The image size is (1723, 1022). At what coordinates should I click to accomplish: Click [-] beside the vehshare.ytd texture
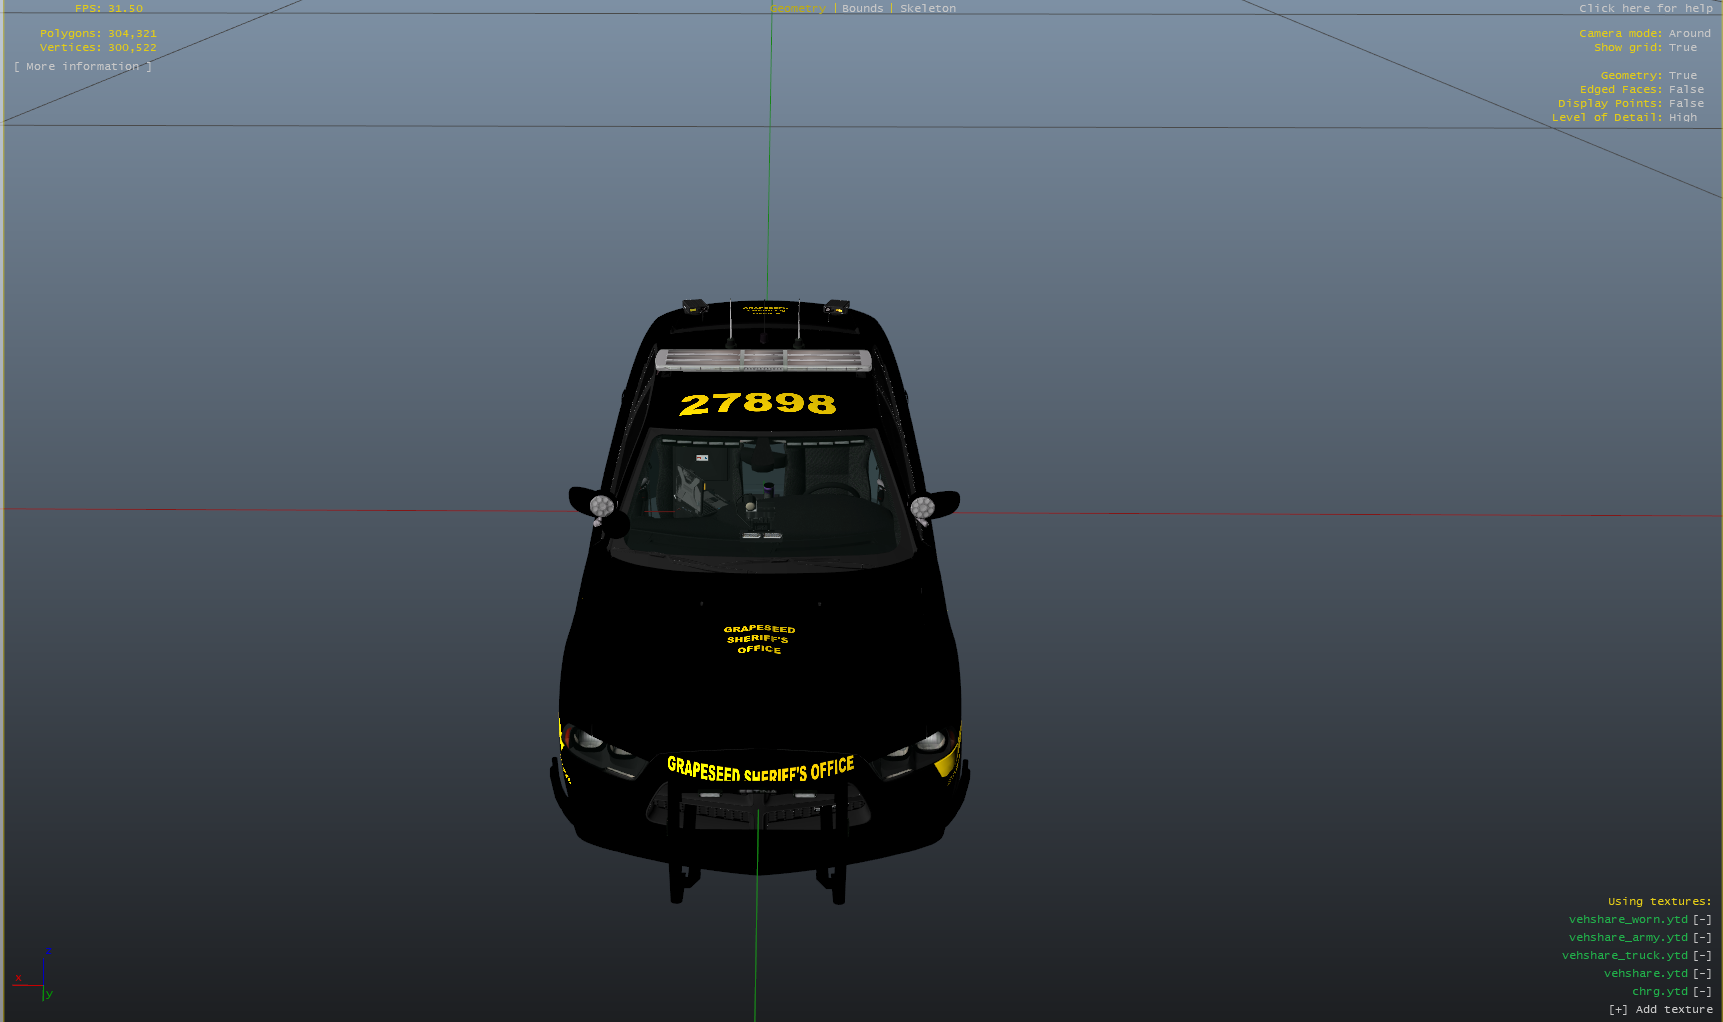pos(1702,974)
